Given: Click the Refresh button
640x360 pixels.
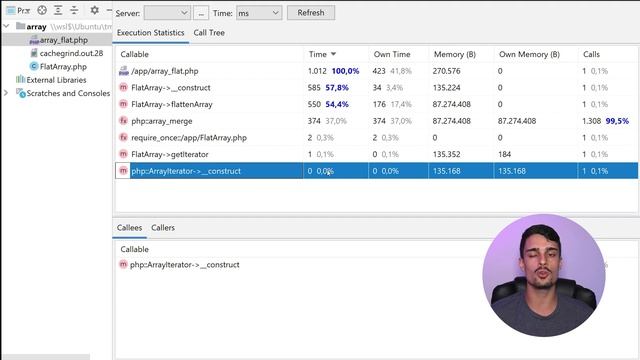Looking at the screenshot, I should [311, 13].
